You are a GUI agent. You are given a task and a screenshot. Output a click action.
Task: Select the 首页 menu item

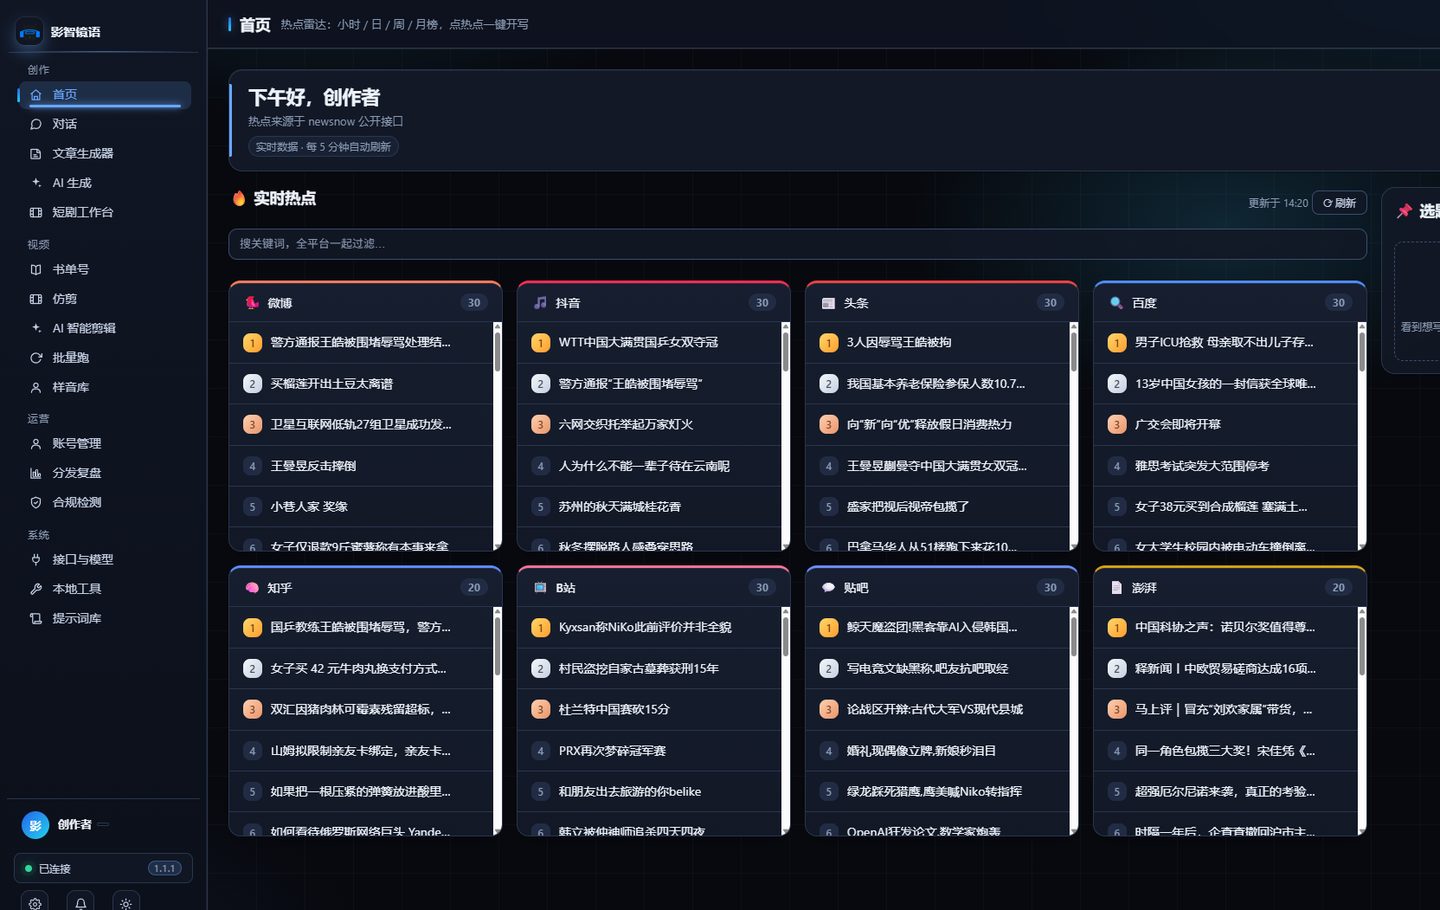pos(105,94)
